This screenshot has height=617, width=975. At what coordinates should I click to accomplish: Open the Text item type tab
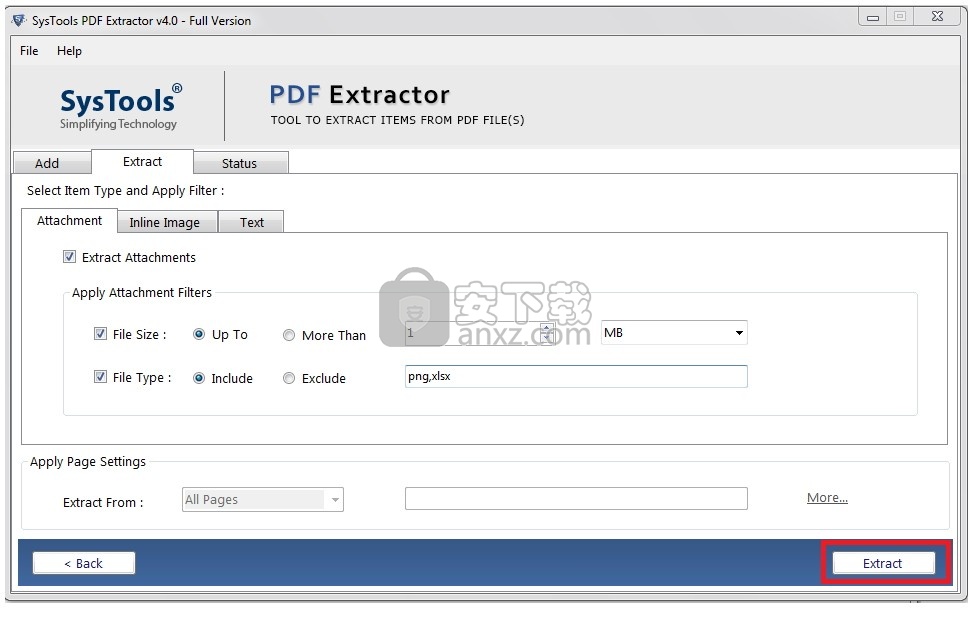(251, 222)
